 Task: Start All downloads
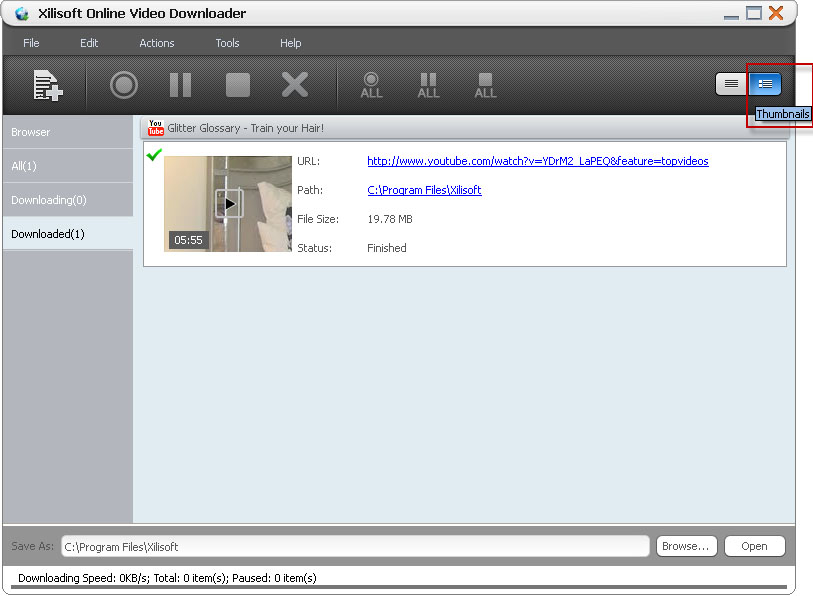(371, 85)
